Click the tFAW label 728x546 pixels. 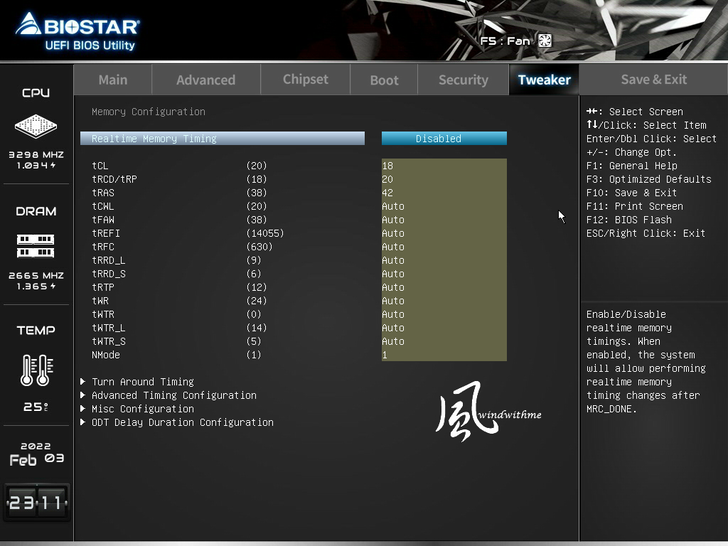(103, 220)
